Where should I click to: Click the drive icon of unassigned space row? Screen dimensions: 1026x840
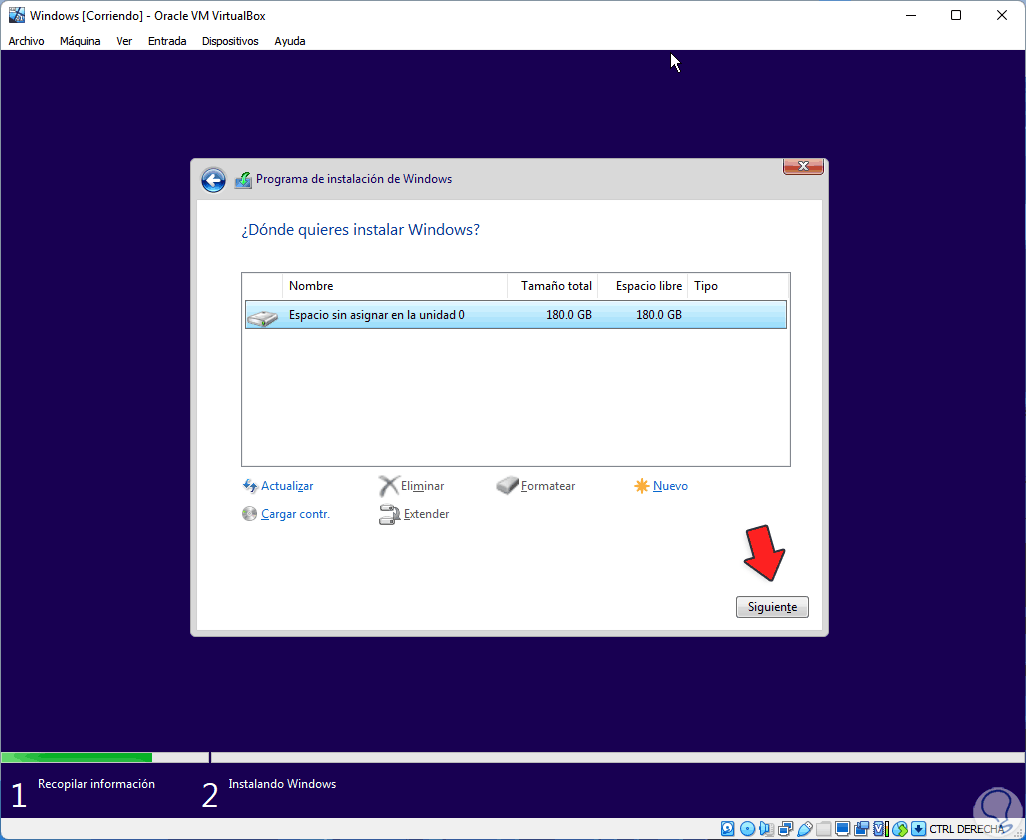263,318
